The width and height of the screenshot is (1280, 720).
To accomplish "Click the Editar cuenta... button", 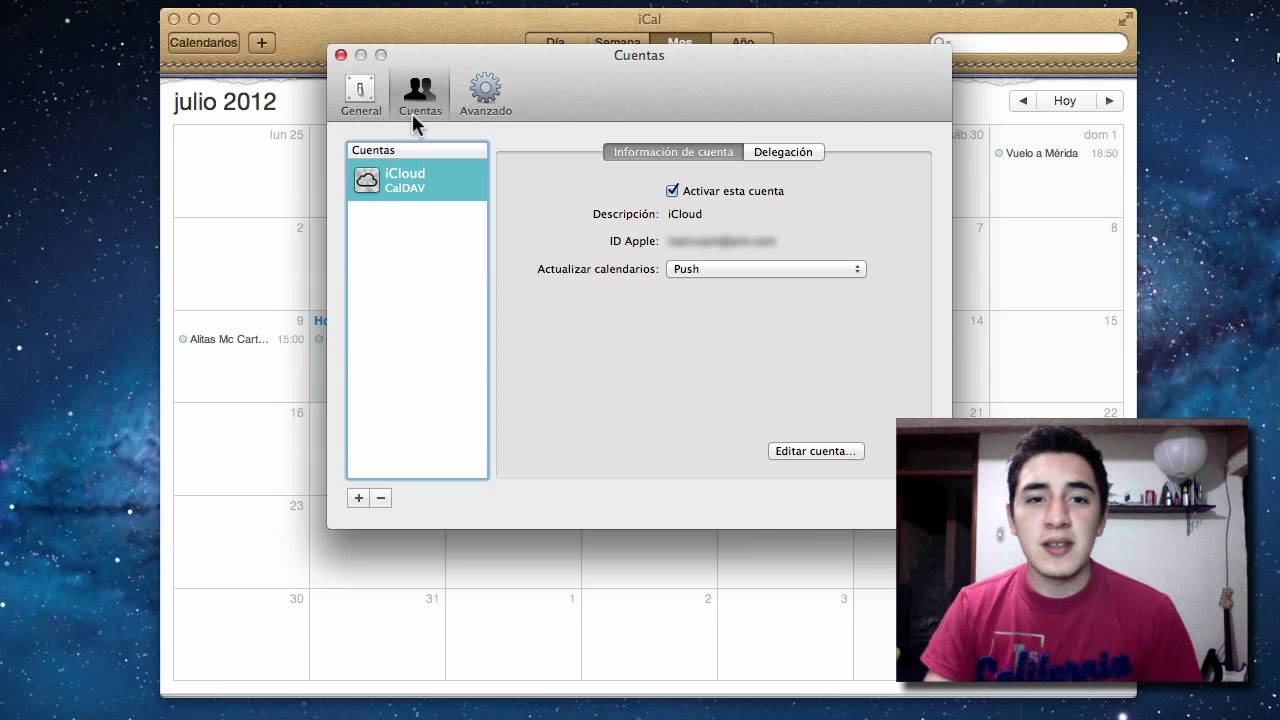I will tap(816, 451).
